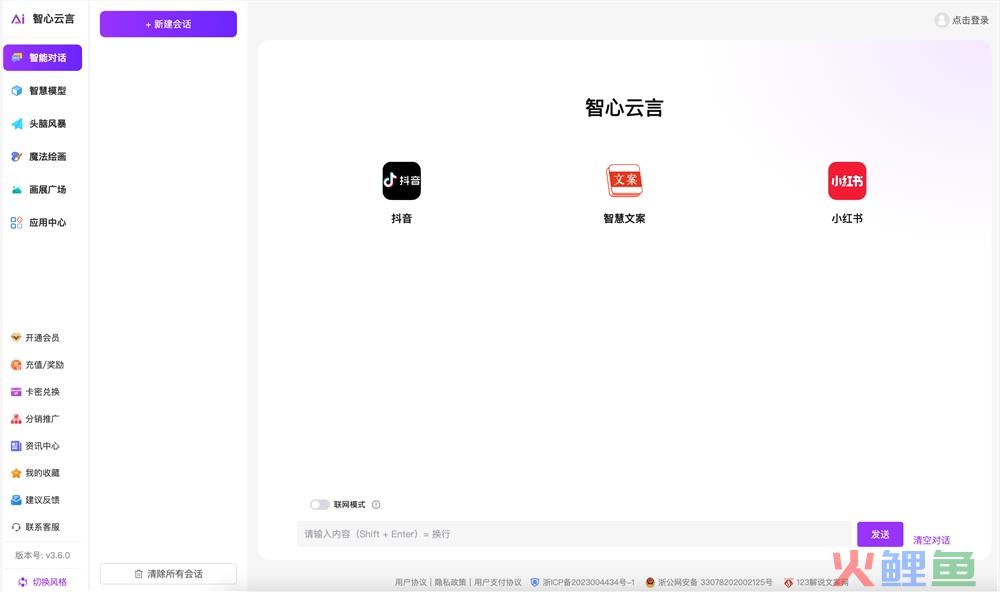Click the 发送 send button

pos(880,534)
